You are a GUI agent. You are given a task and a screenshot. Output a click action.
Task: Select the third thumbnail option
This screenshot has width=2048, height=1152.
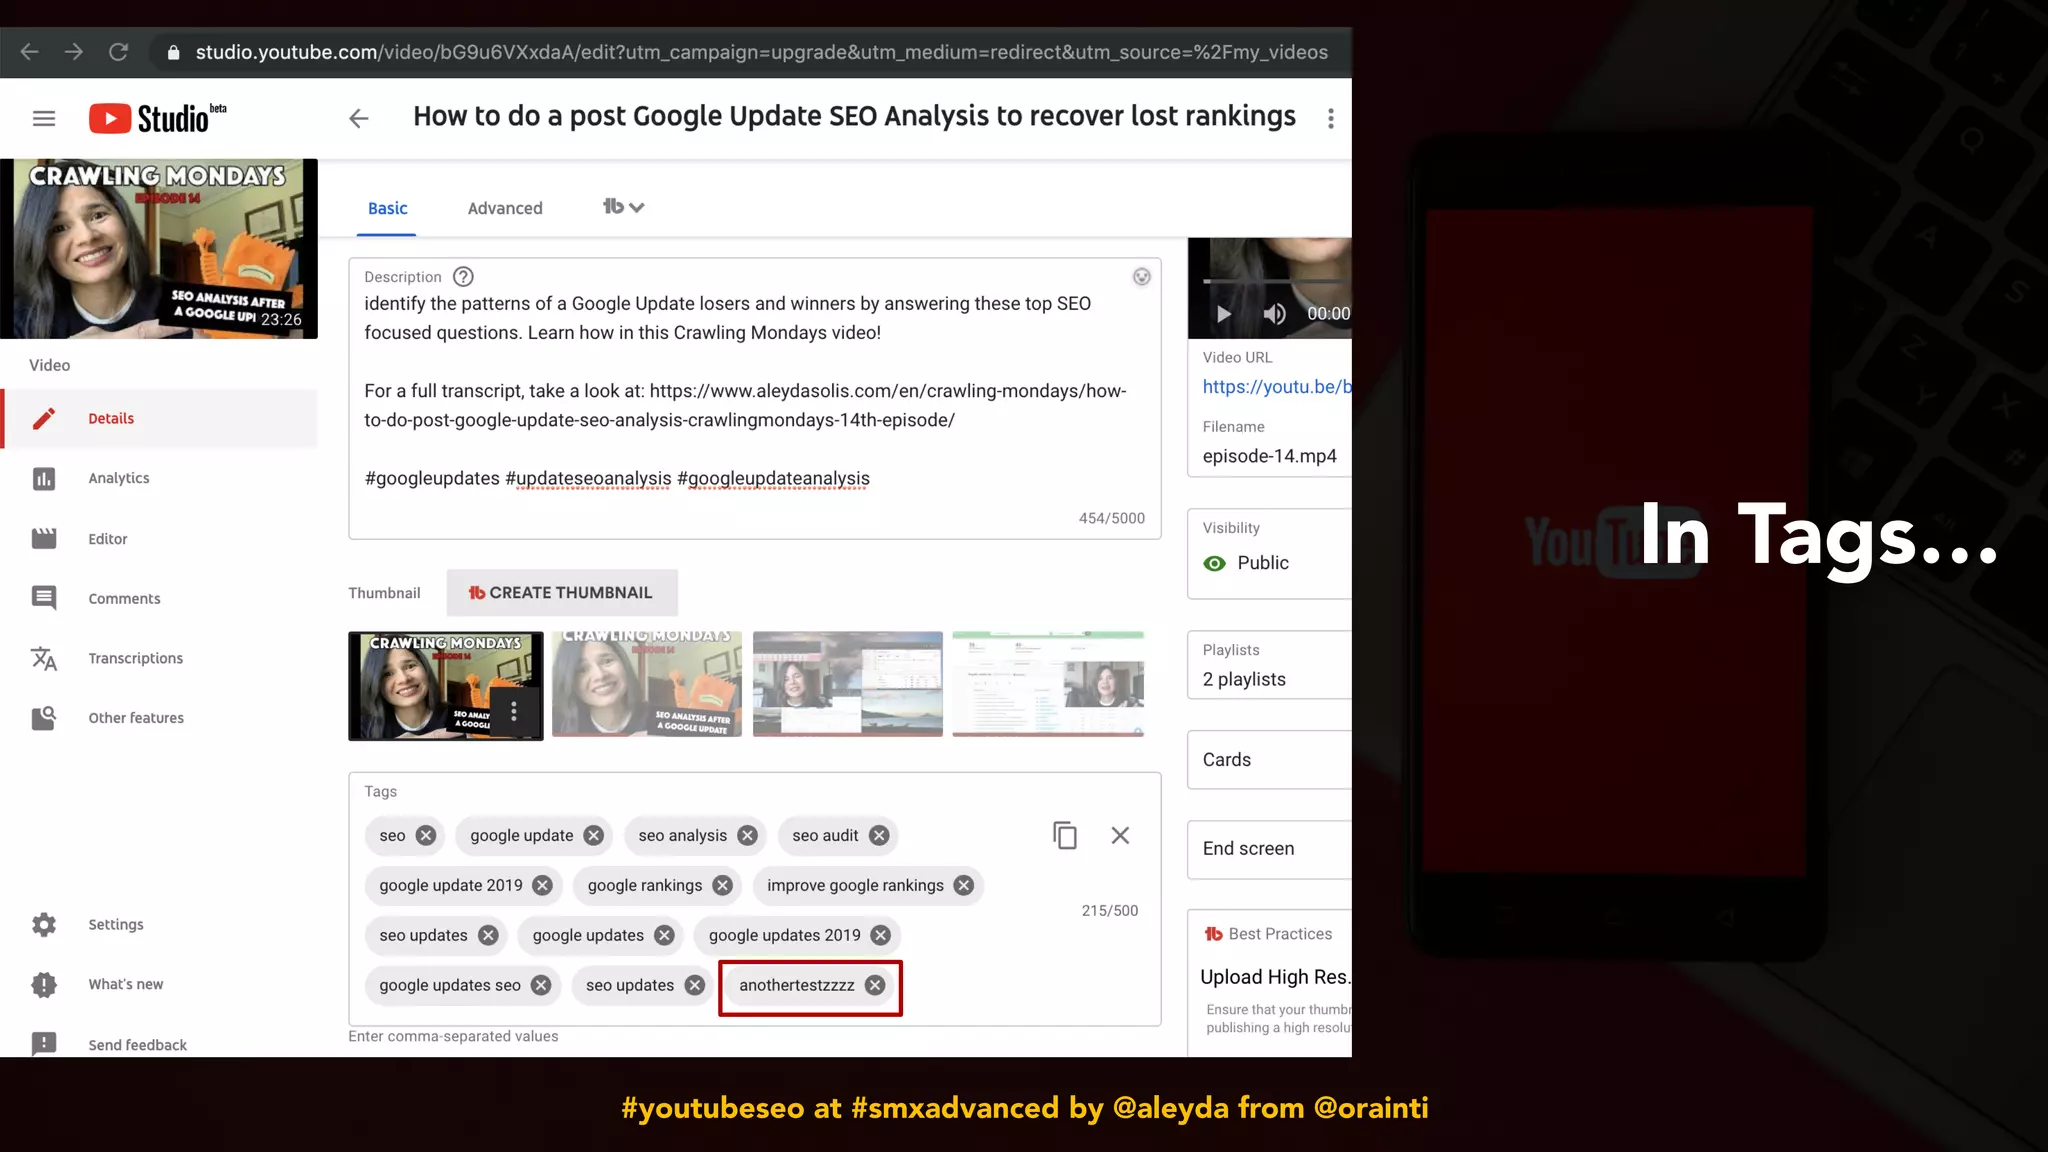coord(847,685)
